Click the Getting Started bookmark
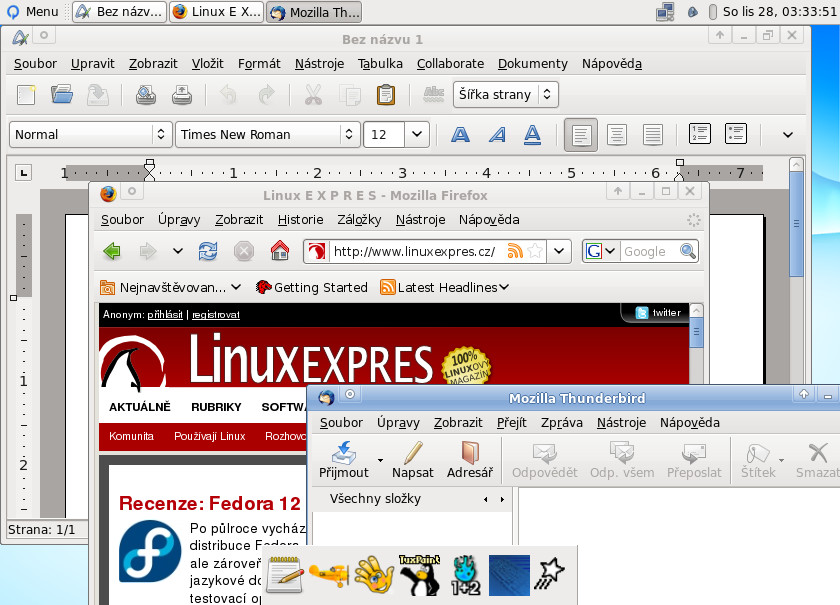The image size is (840, 605). tap(311, 287)
